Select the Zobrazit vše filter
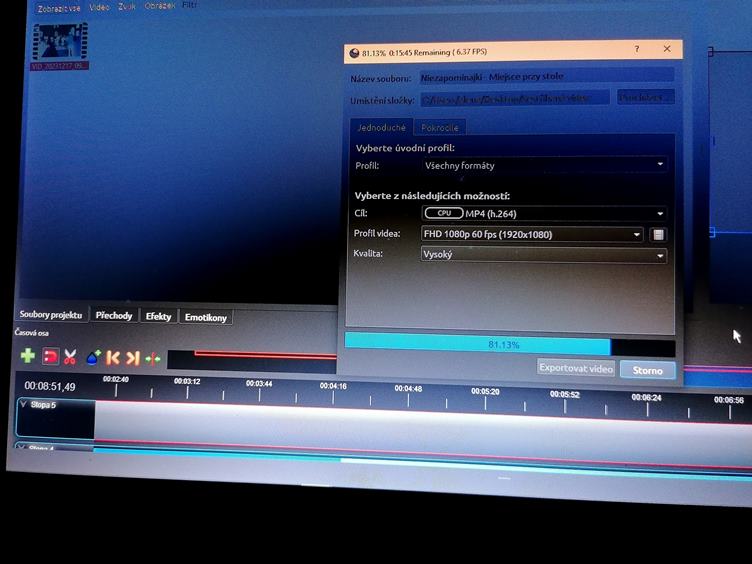Image resolution: width=752 pixels, height=564 pixels. click(59, 9)
